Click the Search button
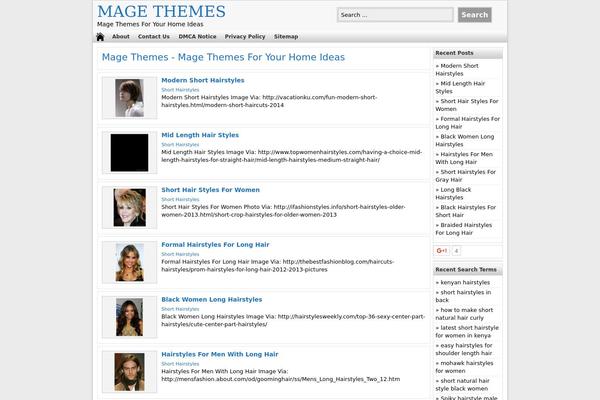This screenshot has height=400, width=600. tap(474, 15)
